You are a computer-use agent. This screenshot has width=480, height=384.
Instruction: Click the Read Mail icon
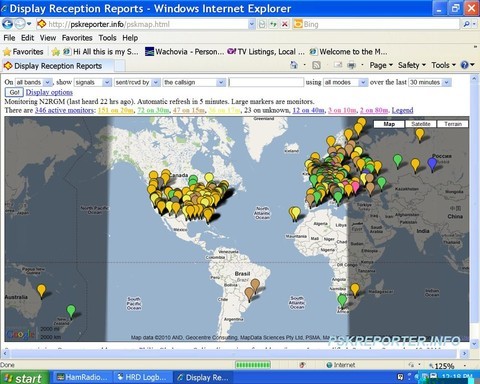[x=338, y=65]
